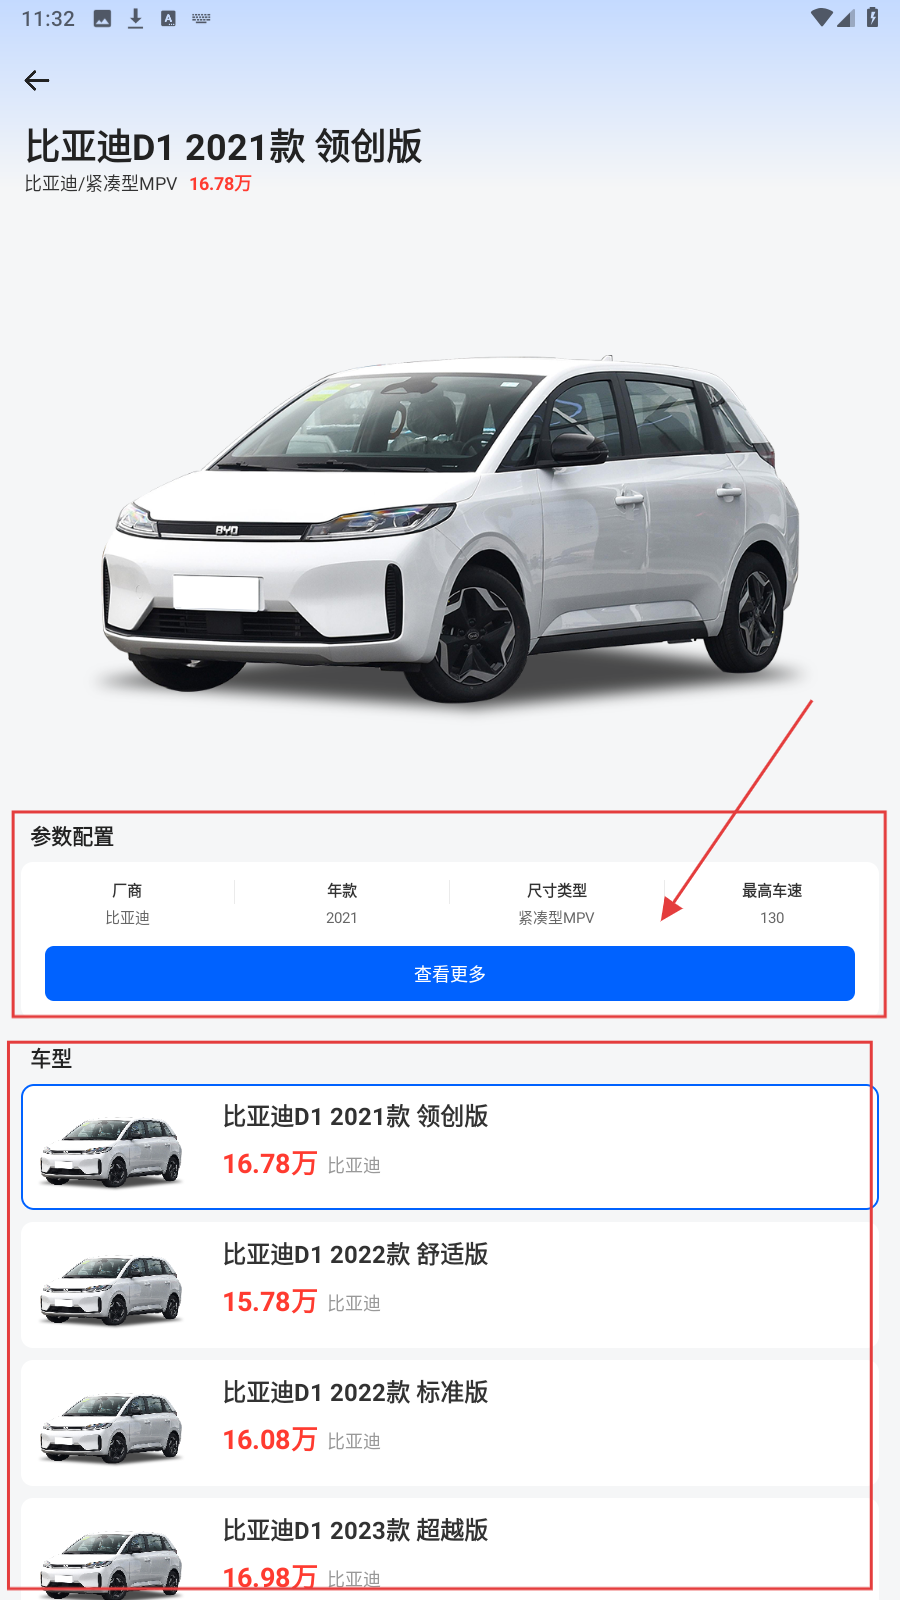900x1600 pixels.
Task: Tap the battery charging icon
Action: [872, 17]
